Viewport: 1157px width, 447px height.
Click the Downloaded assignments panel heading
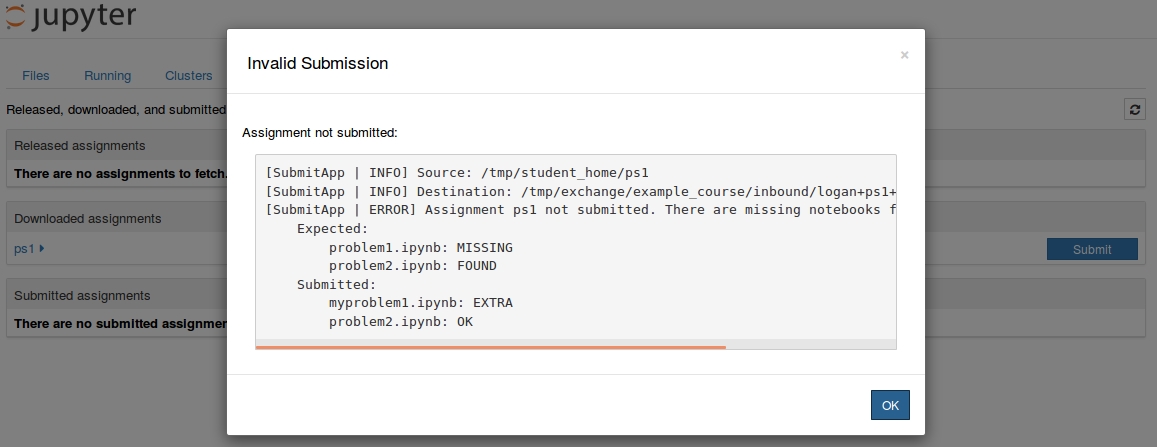tap(88, 218)
